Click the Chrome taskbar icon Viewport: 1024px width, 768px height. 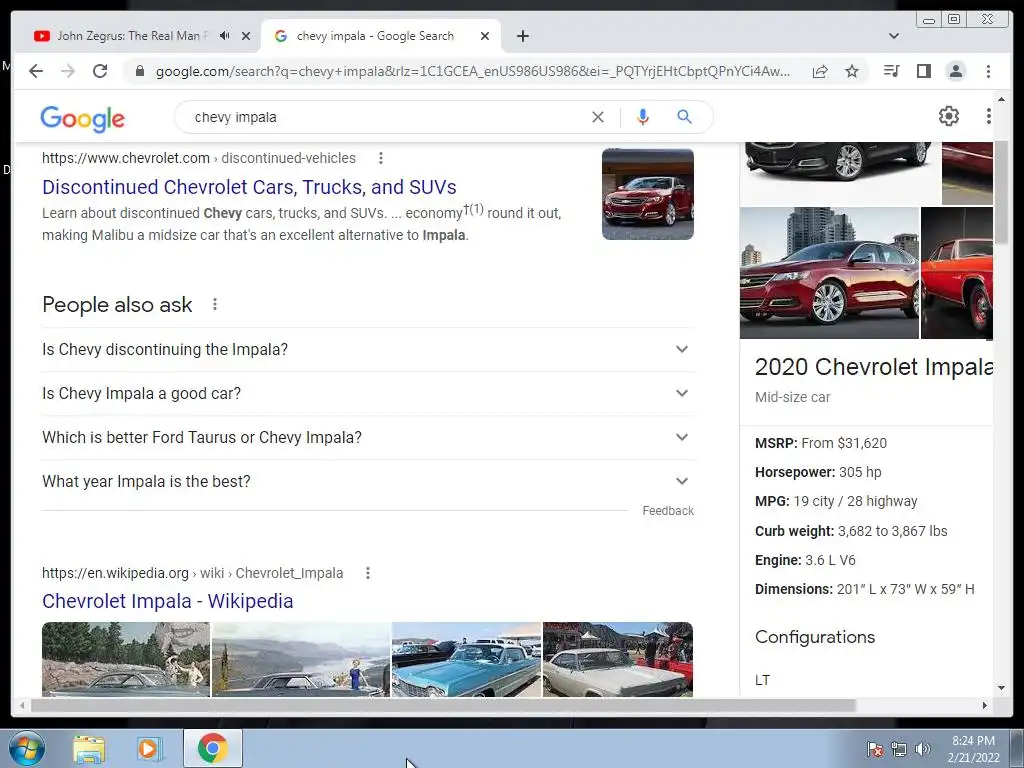pos(213,748)
